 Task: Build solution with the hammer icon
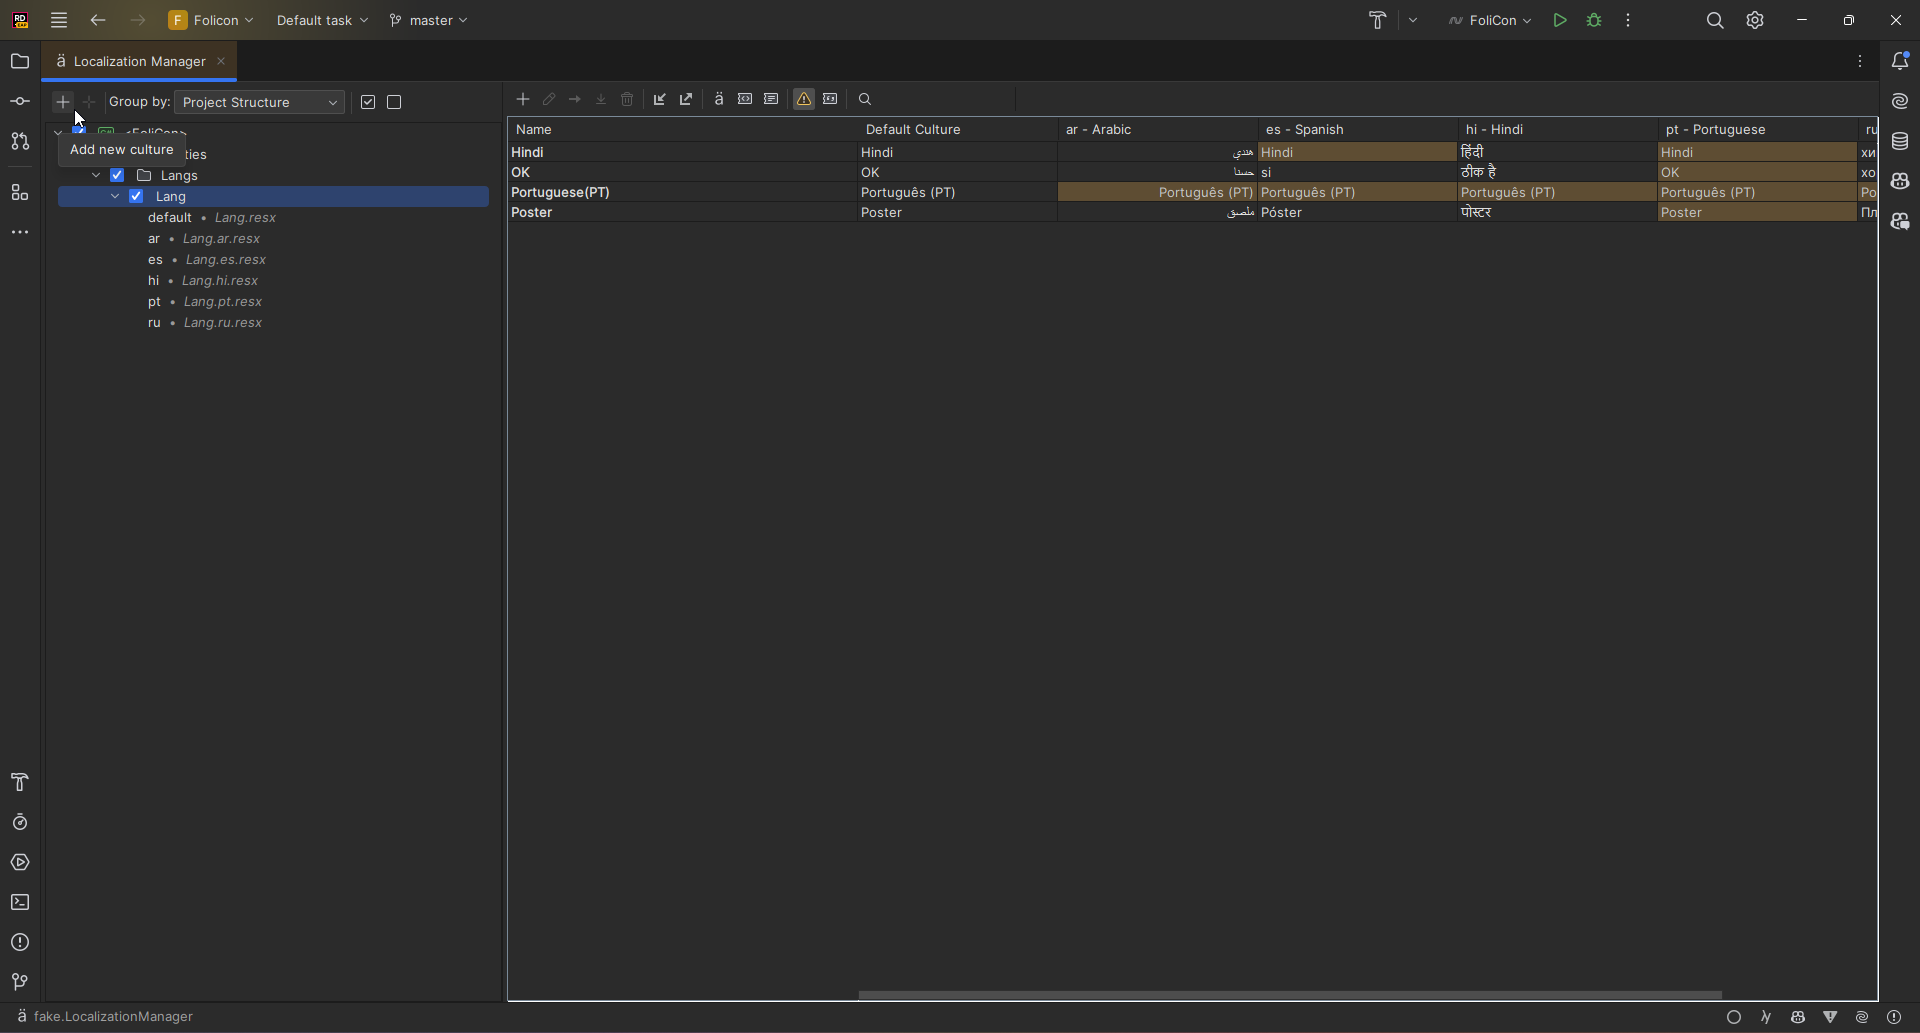tap(1378, 20)
